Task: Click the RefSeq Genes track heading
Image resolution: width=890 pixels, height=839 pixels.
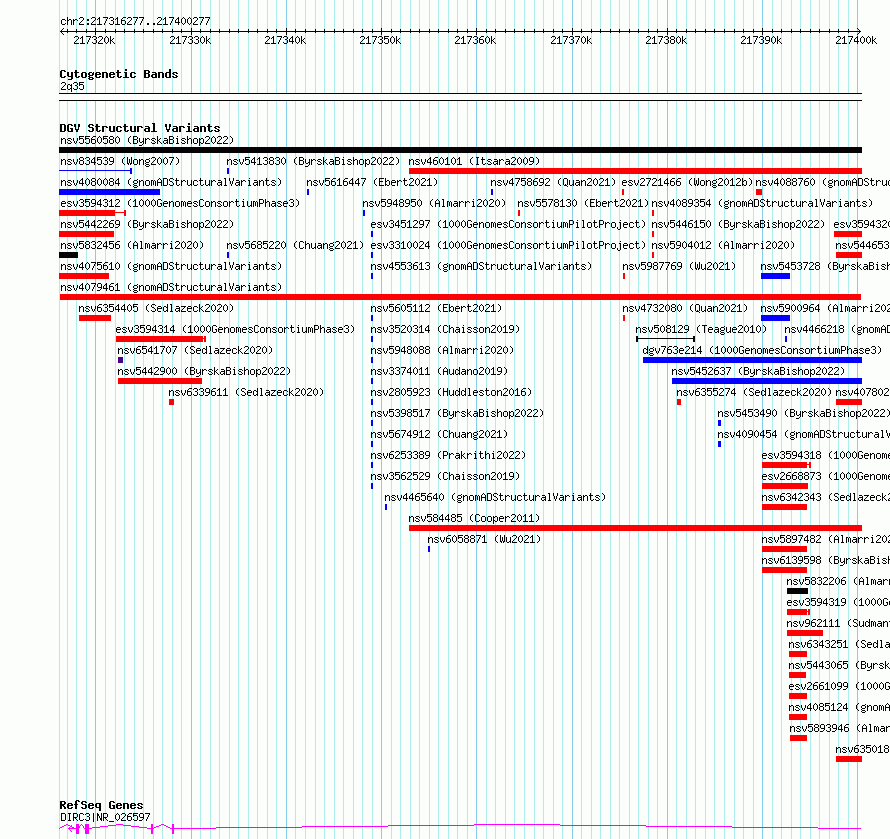Action: click(x=101, y=805)
